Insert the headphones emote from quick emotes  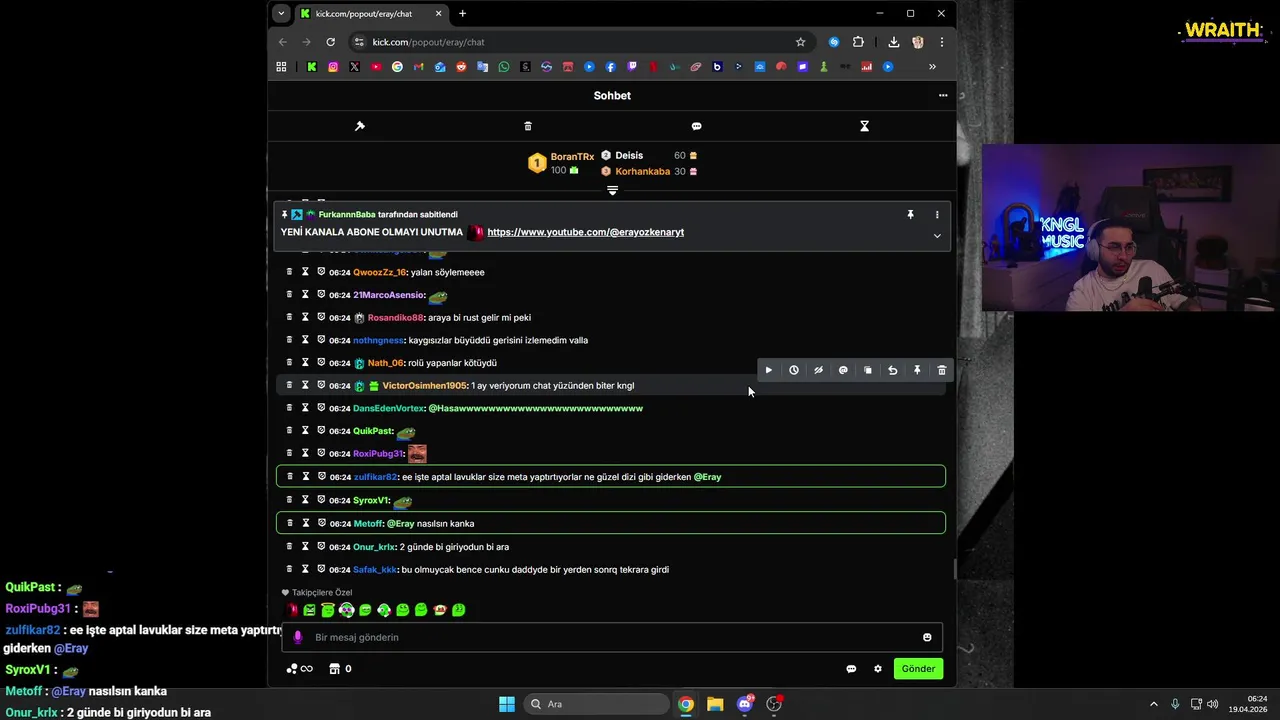click(x=346, y=610)
